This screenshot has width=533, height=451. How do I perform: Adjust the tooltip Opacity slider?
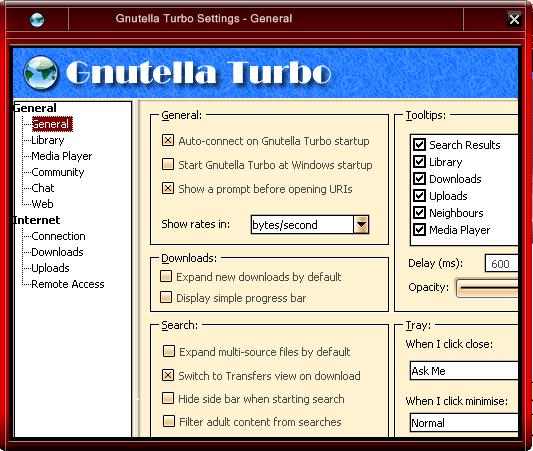click(x=487, y=289)
